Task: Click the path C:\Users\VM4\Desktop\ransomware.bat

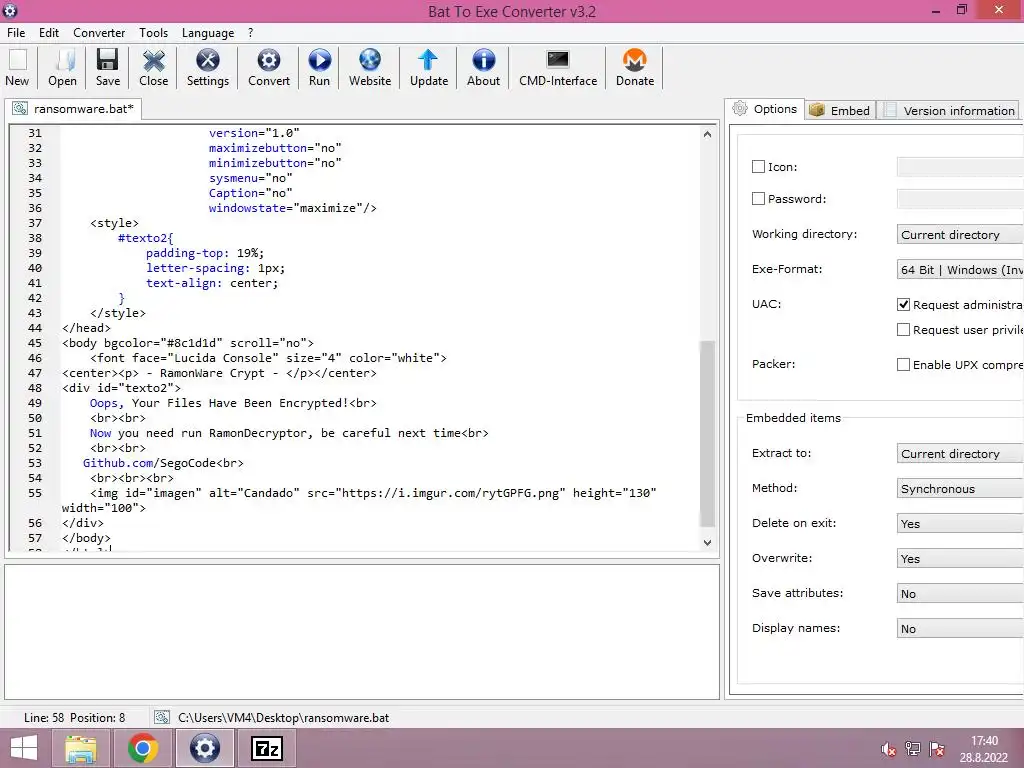Action: coord(283,718)
